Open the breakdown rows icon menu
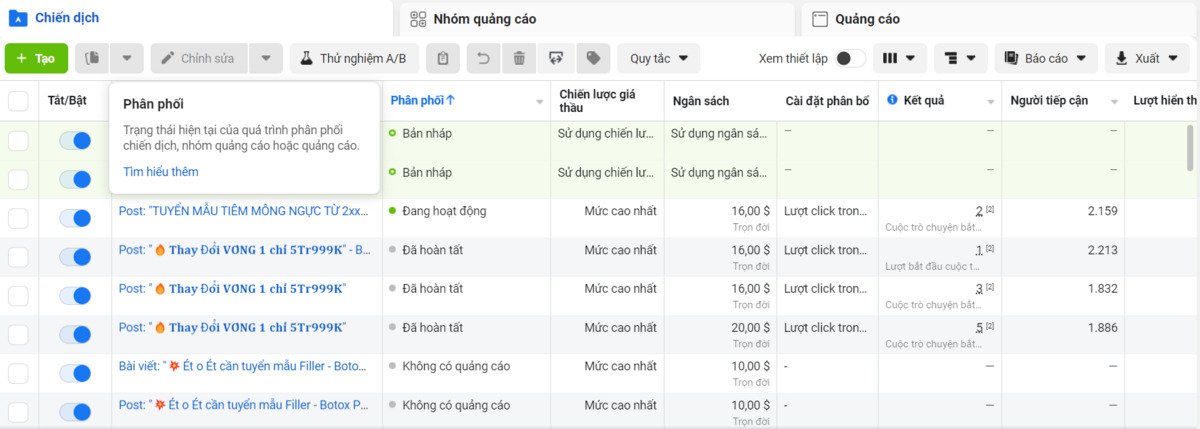 pos(960,59)
